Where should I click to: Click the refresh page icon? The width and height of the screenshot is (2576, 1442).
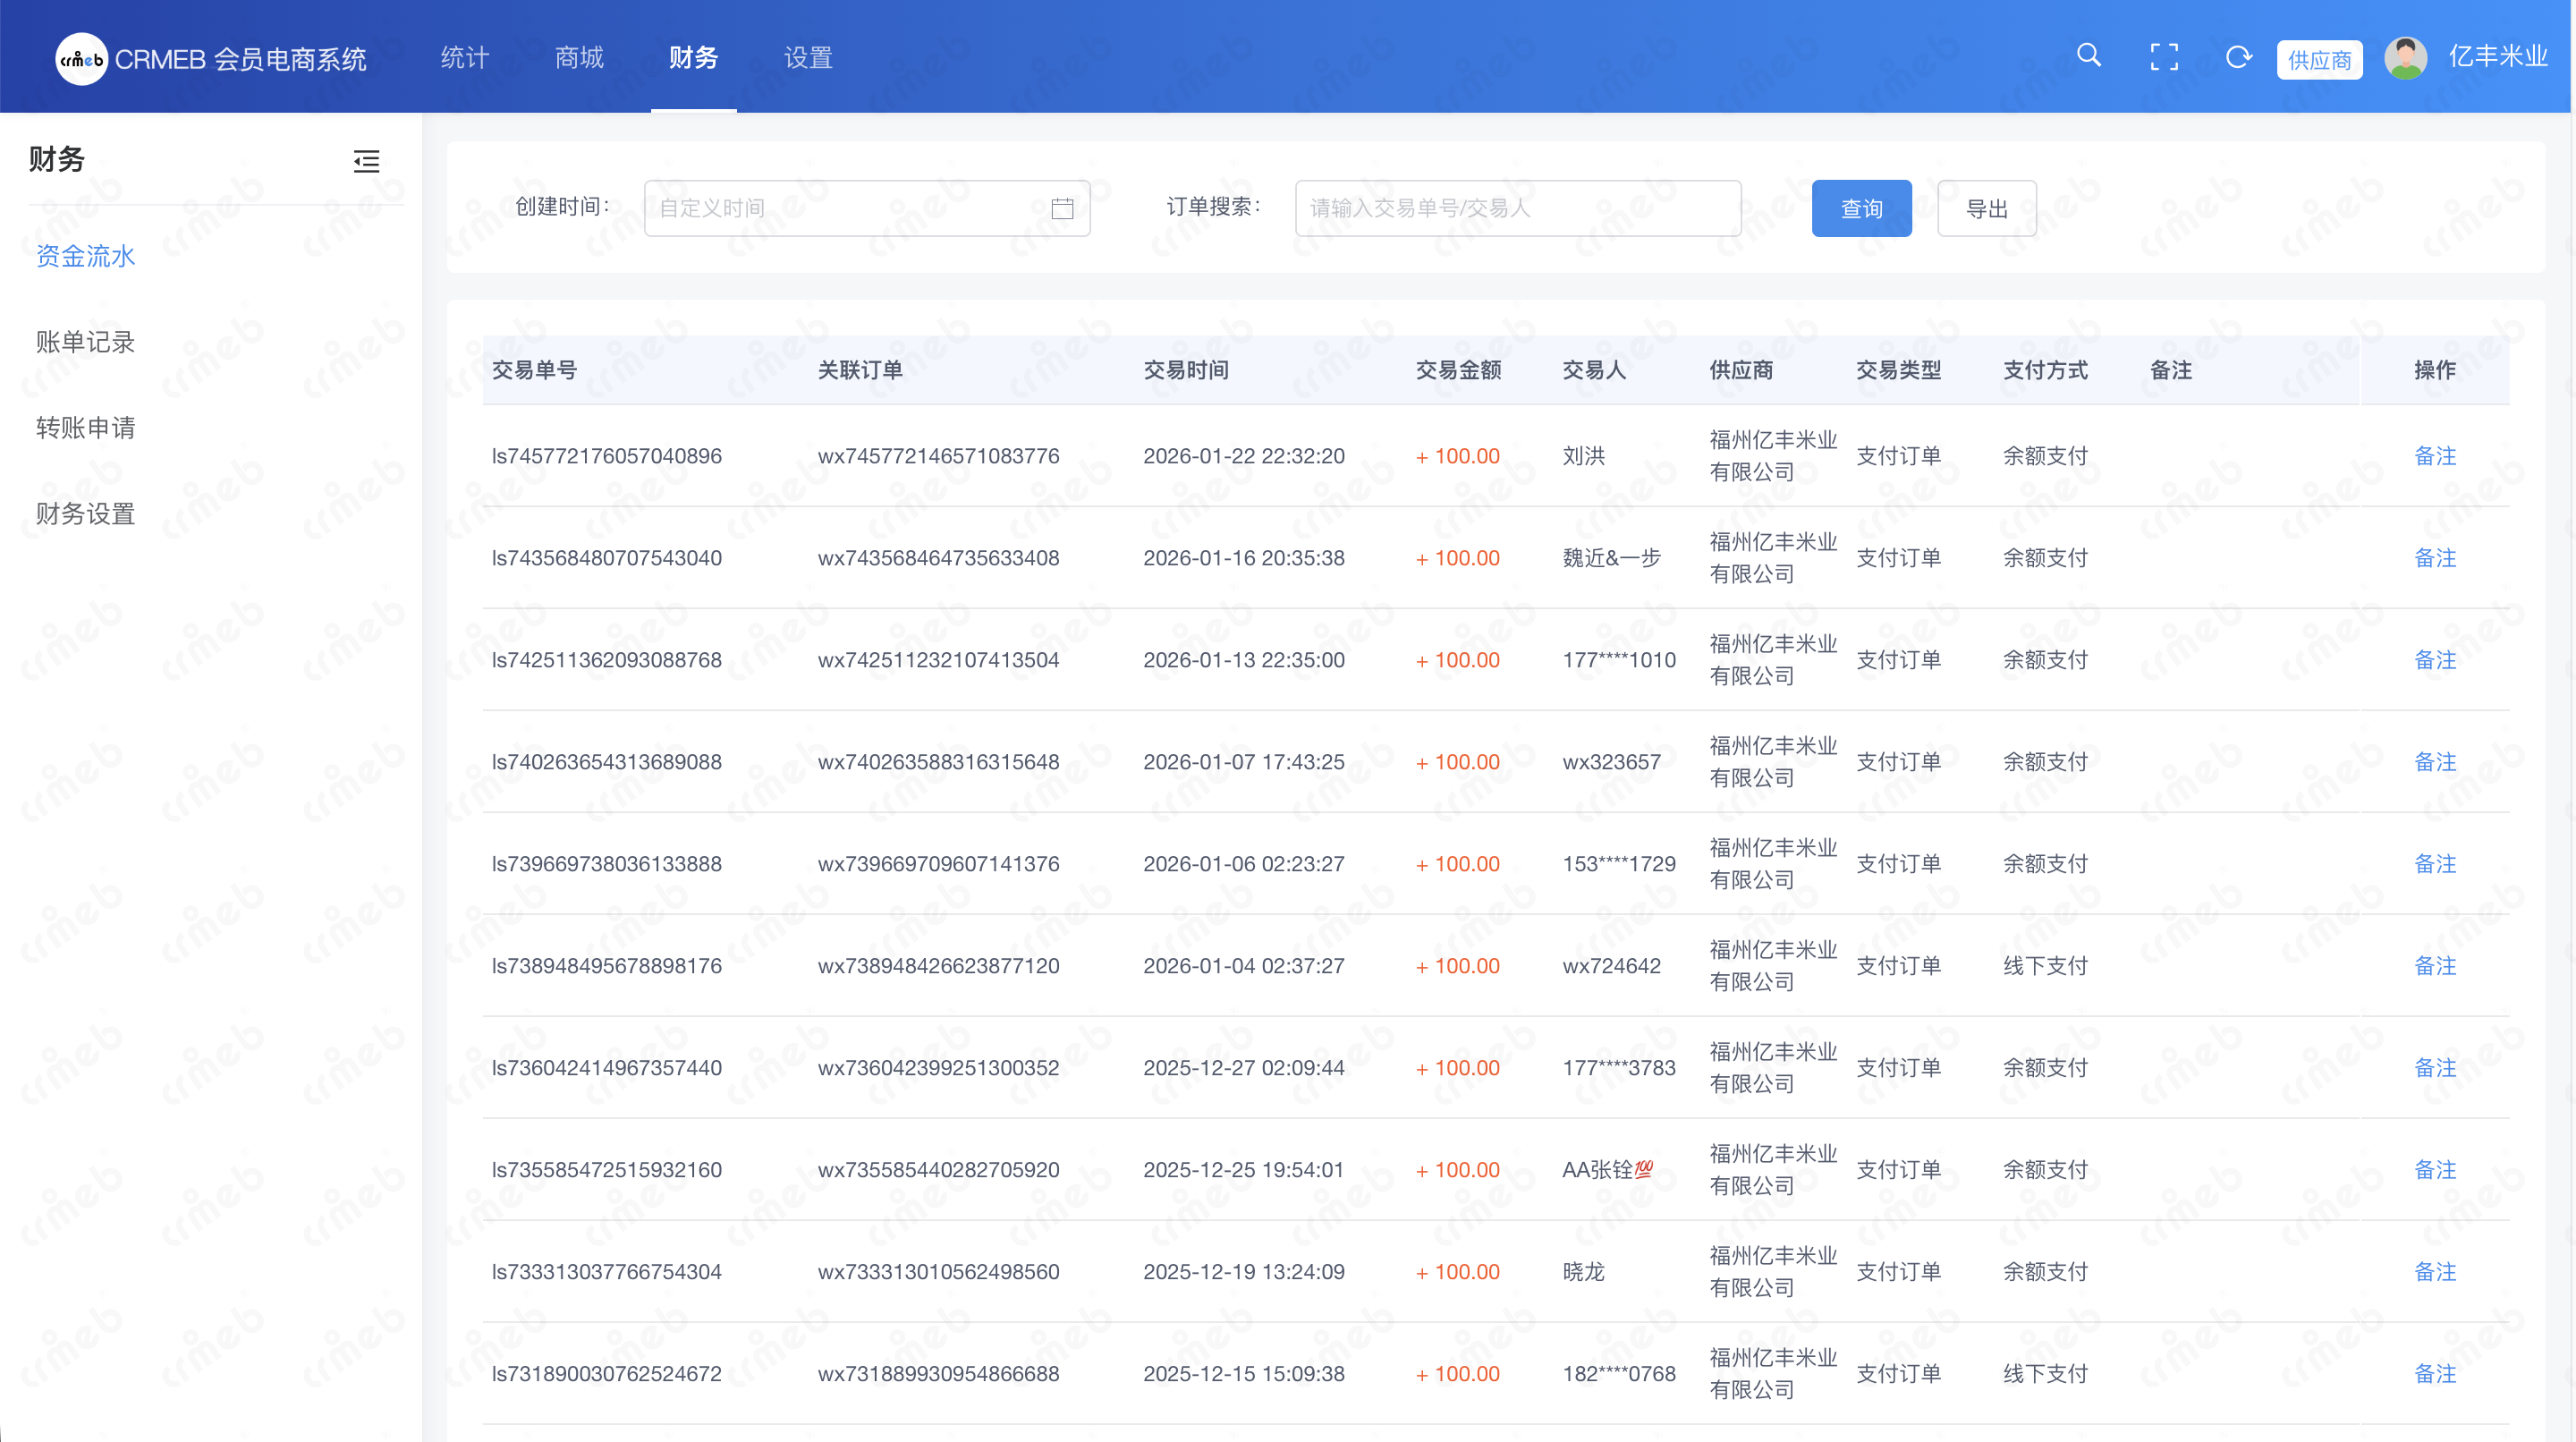click(x=2238, y=57)
